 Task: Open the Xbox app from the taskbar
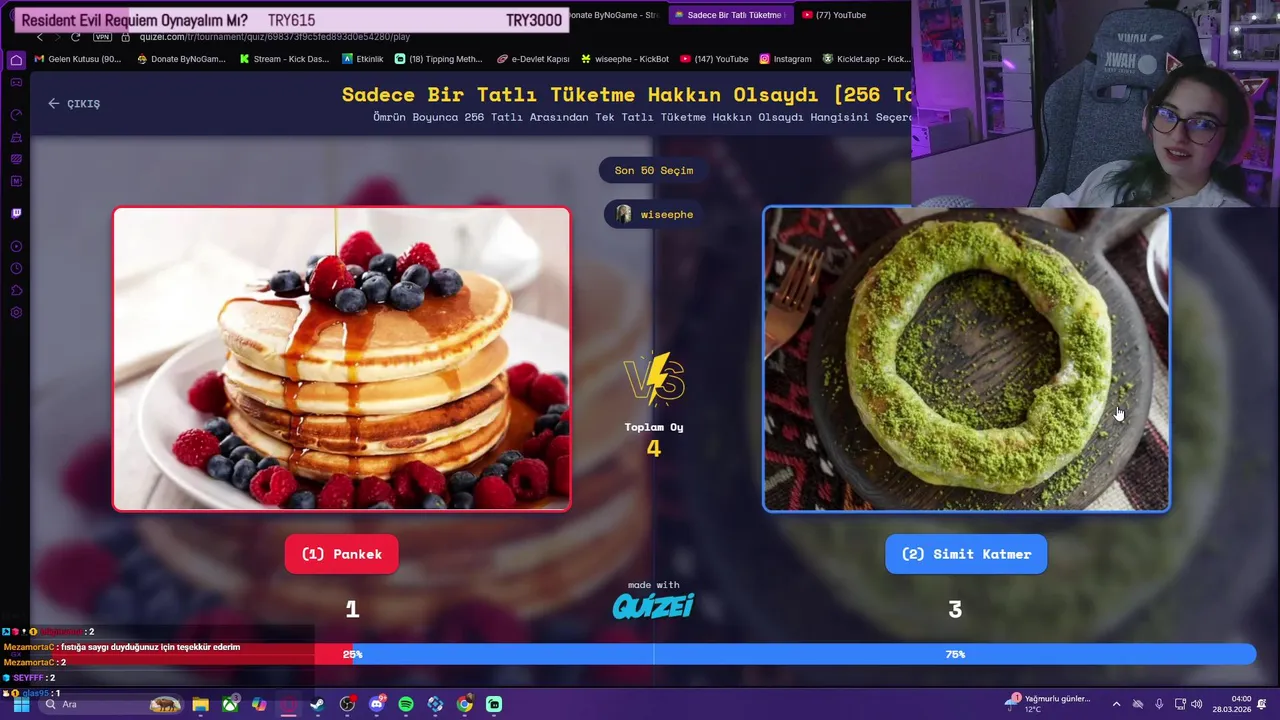tap(230, 704)
